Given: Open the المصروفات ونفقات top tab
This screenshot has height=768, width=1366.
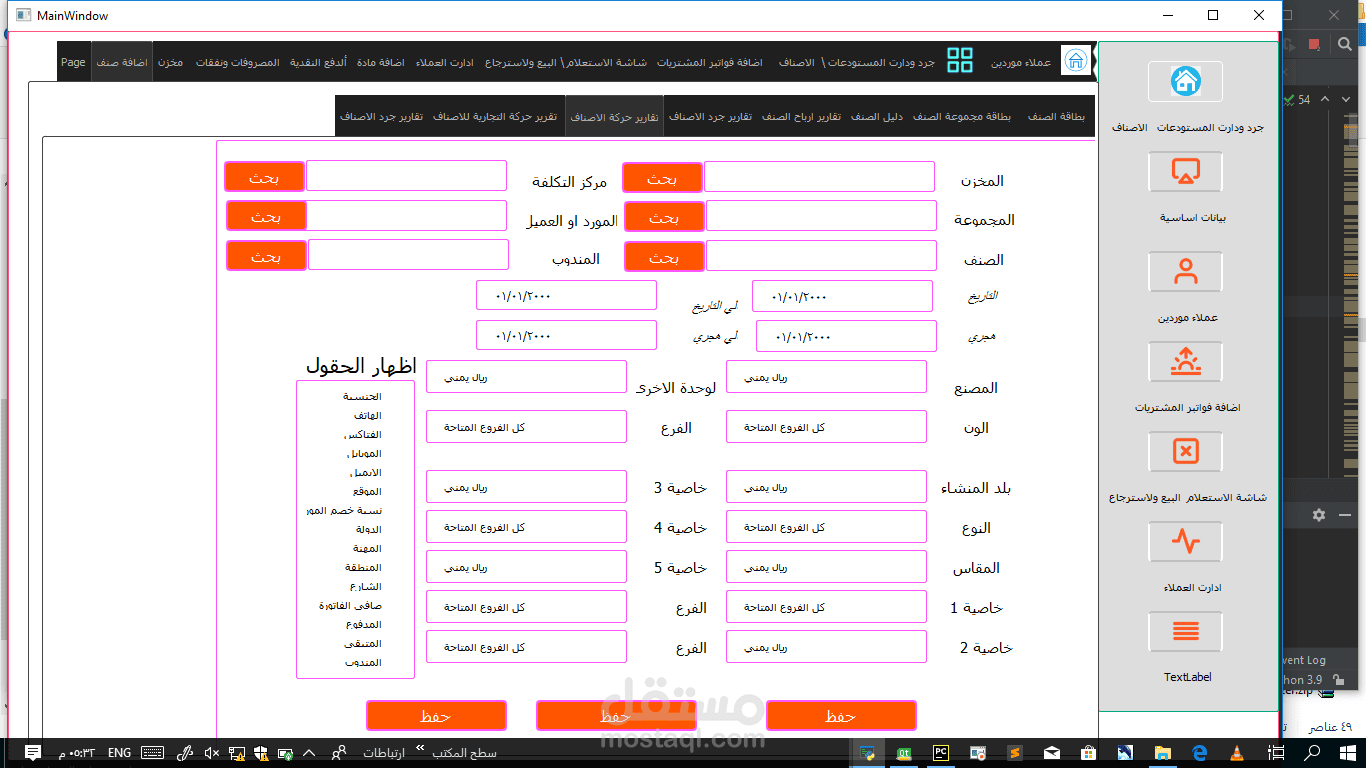Looking at the screenshot, I should pyautogui.click(x=239, y=62).
